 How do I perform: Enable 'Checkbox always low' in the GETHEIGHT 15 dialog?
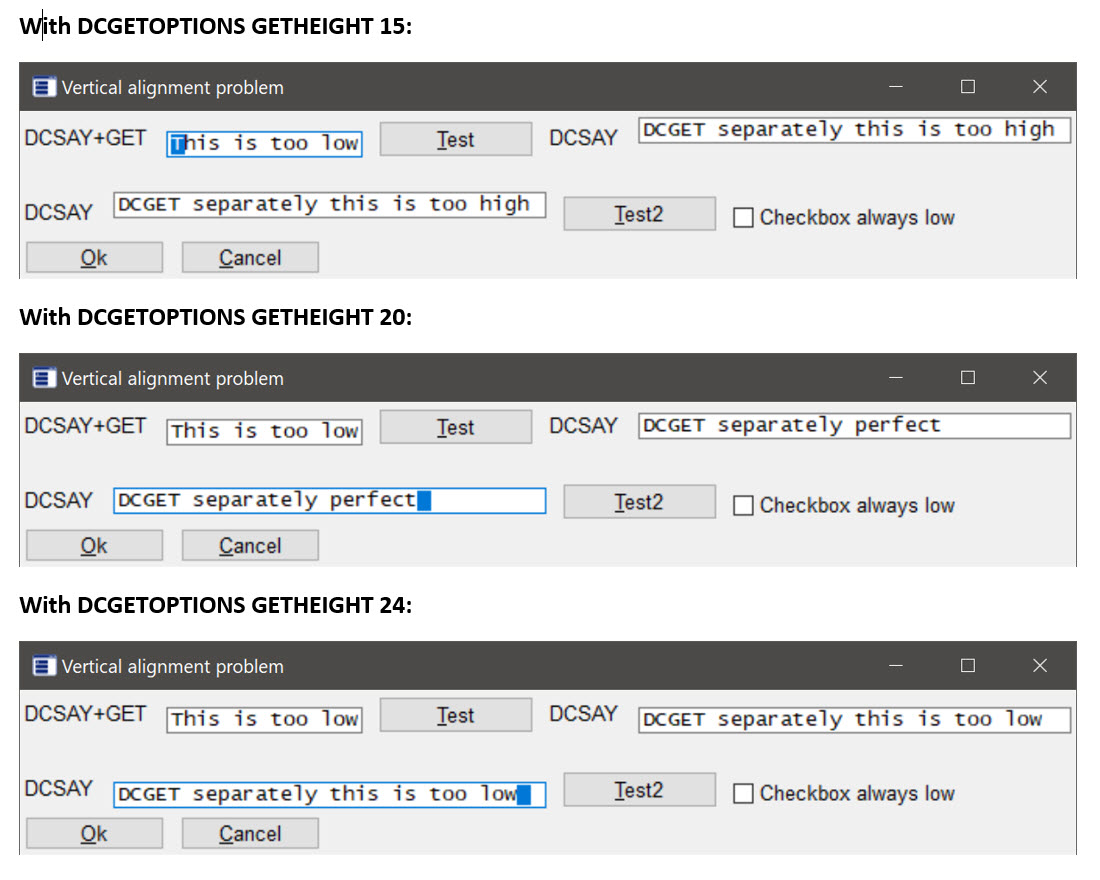click(x=743, y=218)
